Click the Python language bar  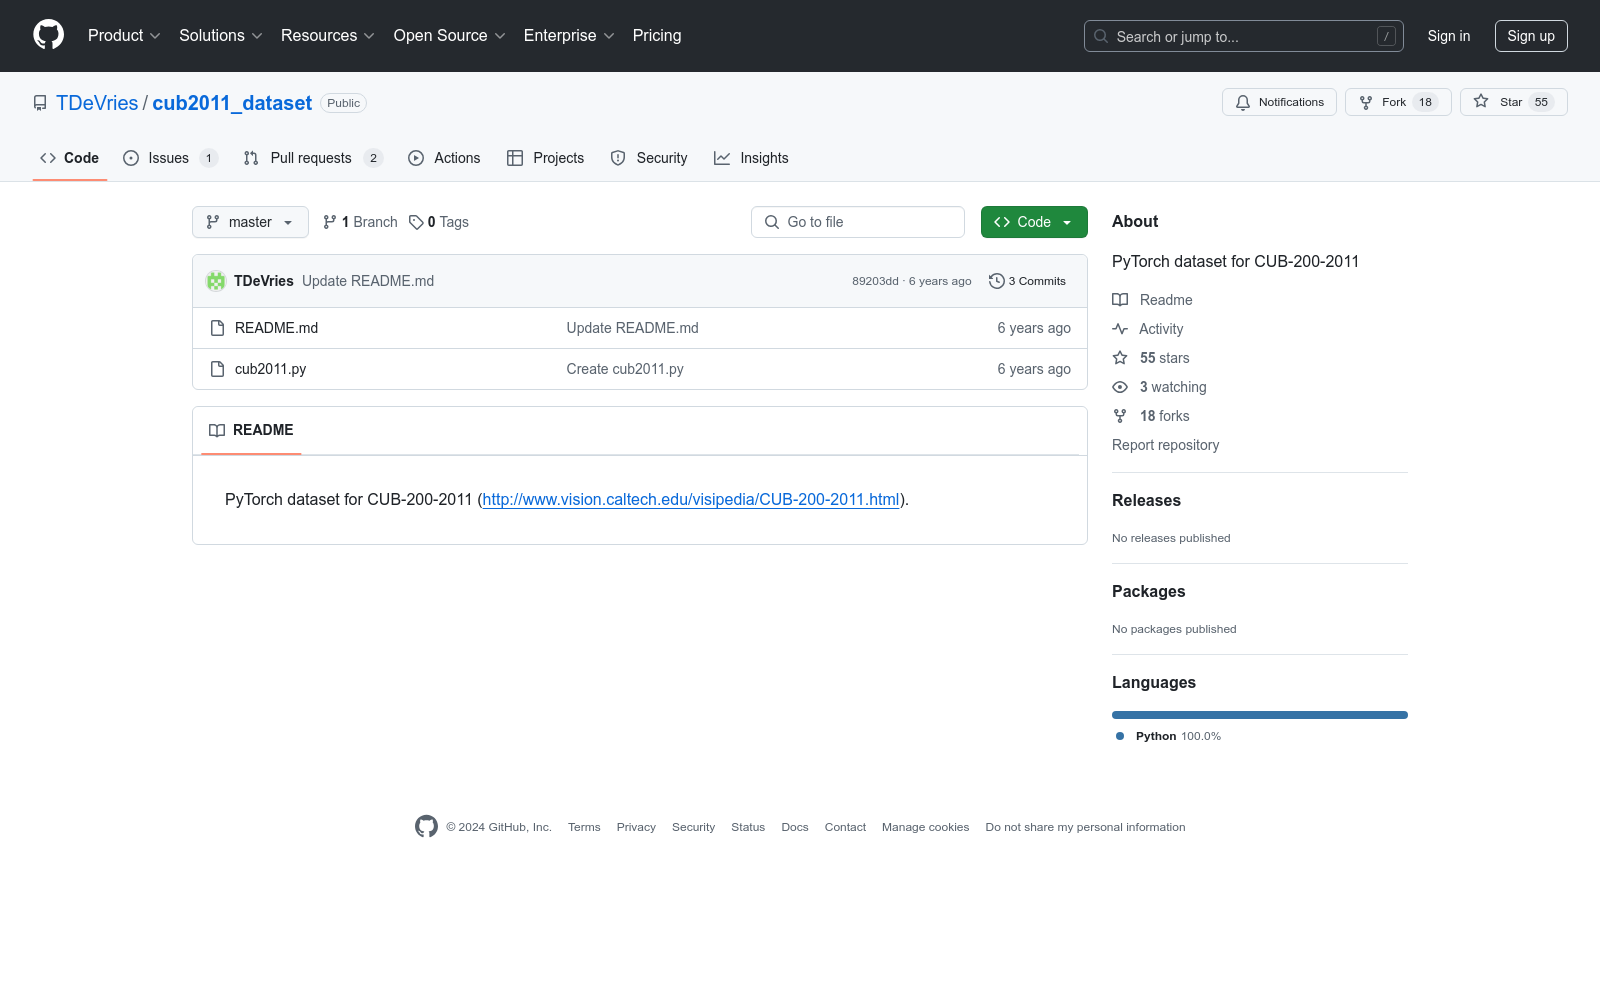1260,715
